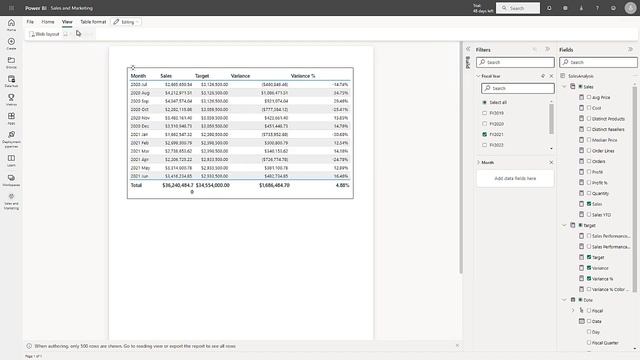Click the Fields pane vertical scrollbar
Viewport: 640px width, 360px height.
click(x=635, y=189)
